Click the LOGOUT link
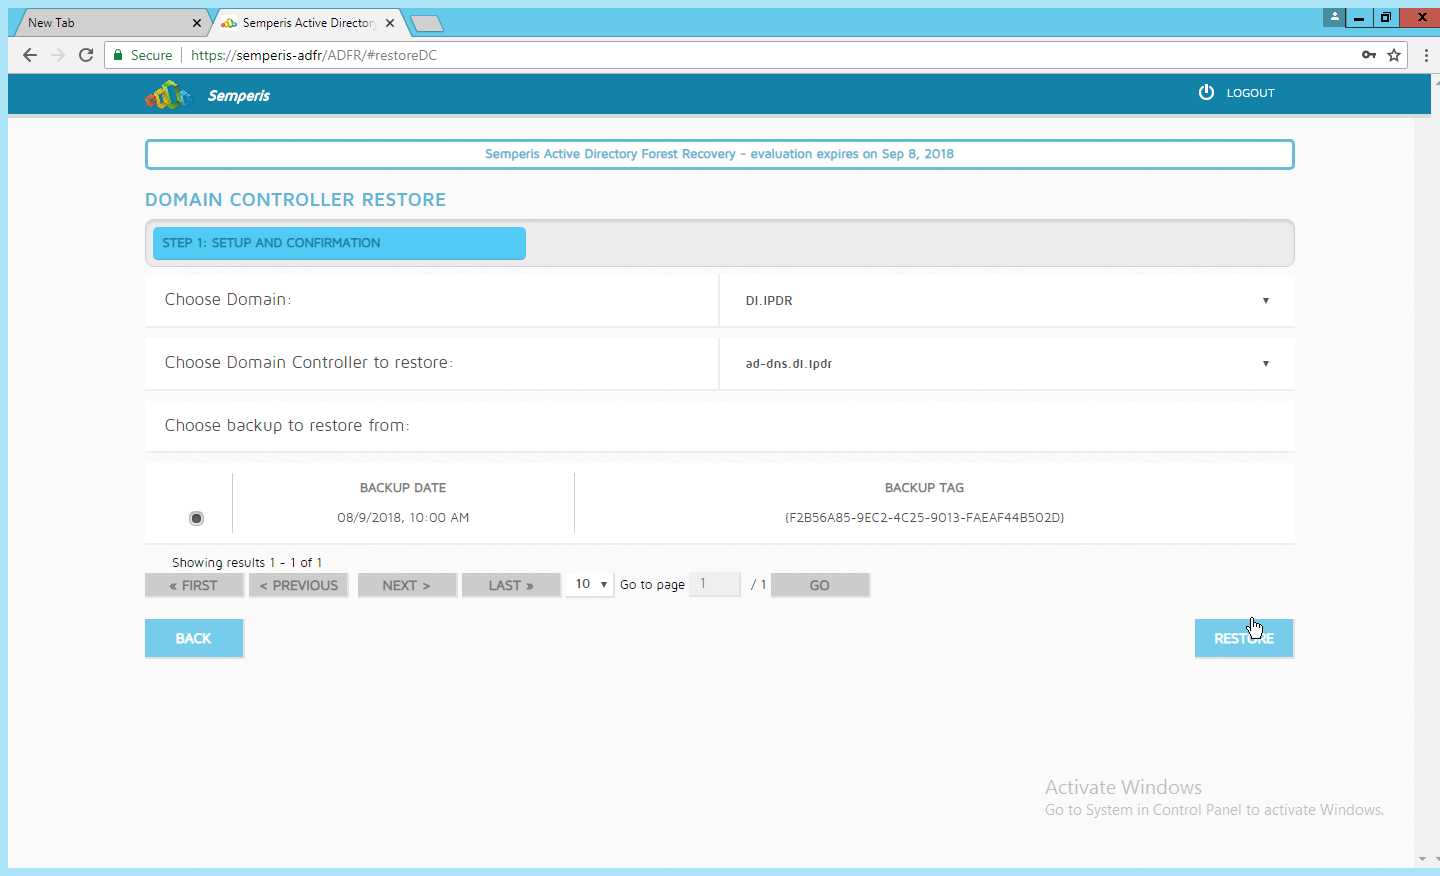 (1250, 93)
